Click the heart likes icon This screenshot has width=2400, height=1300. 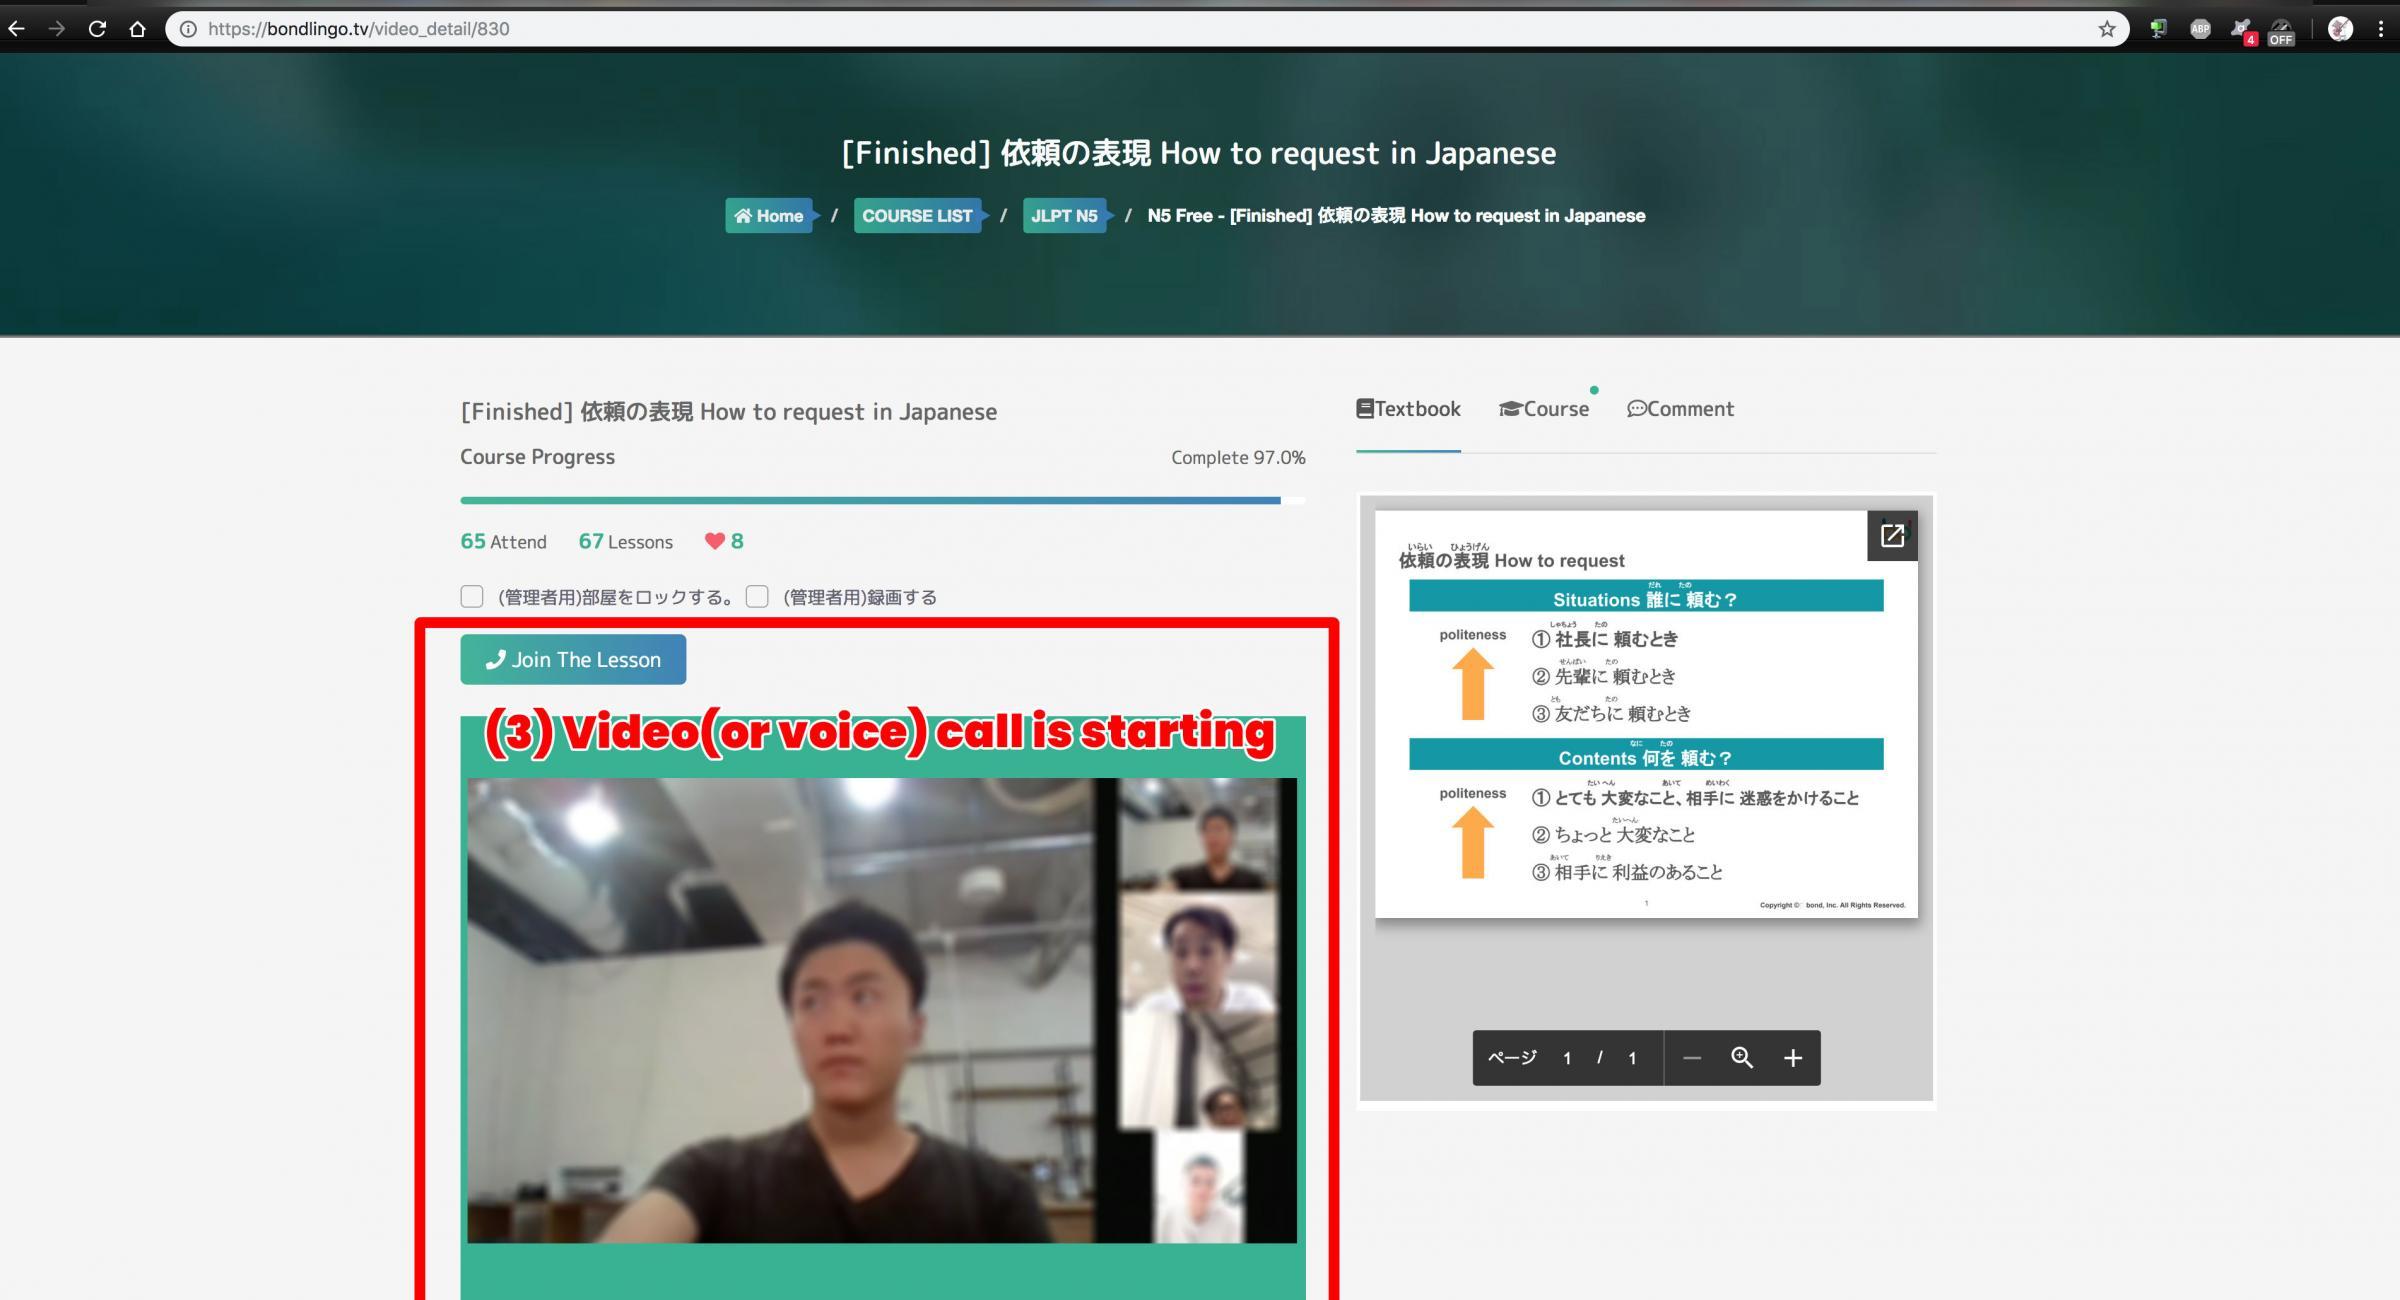point(714,541)
